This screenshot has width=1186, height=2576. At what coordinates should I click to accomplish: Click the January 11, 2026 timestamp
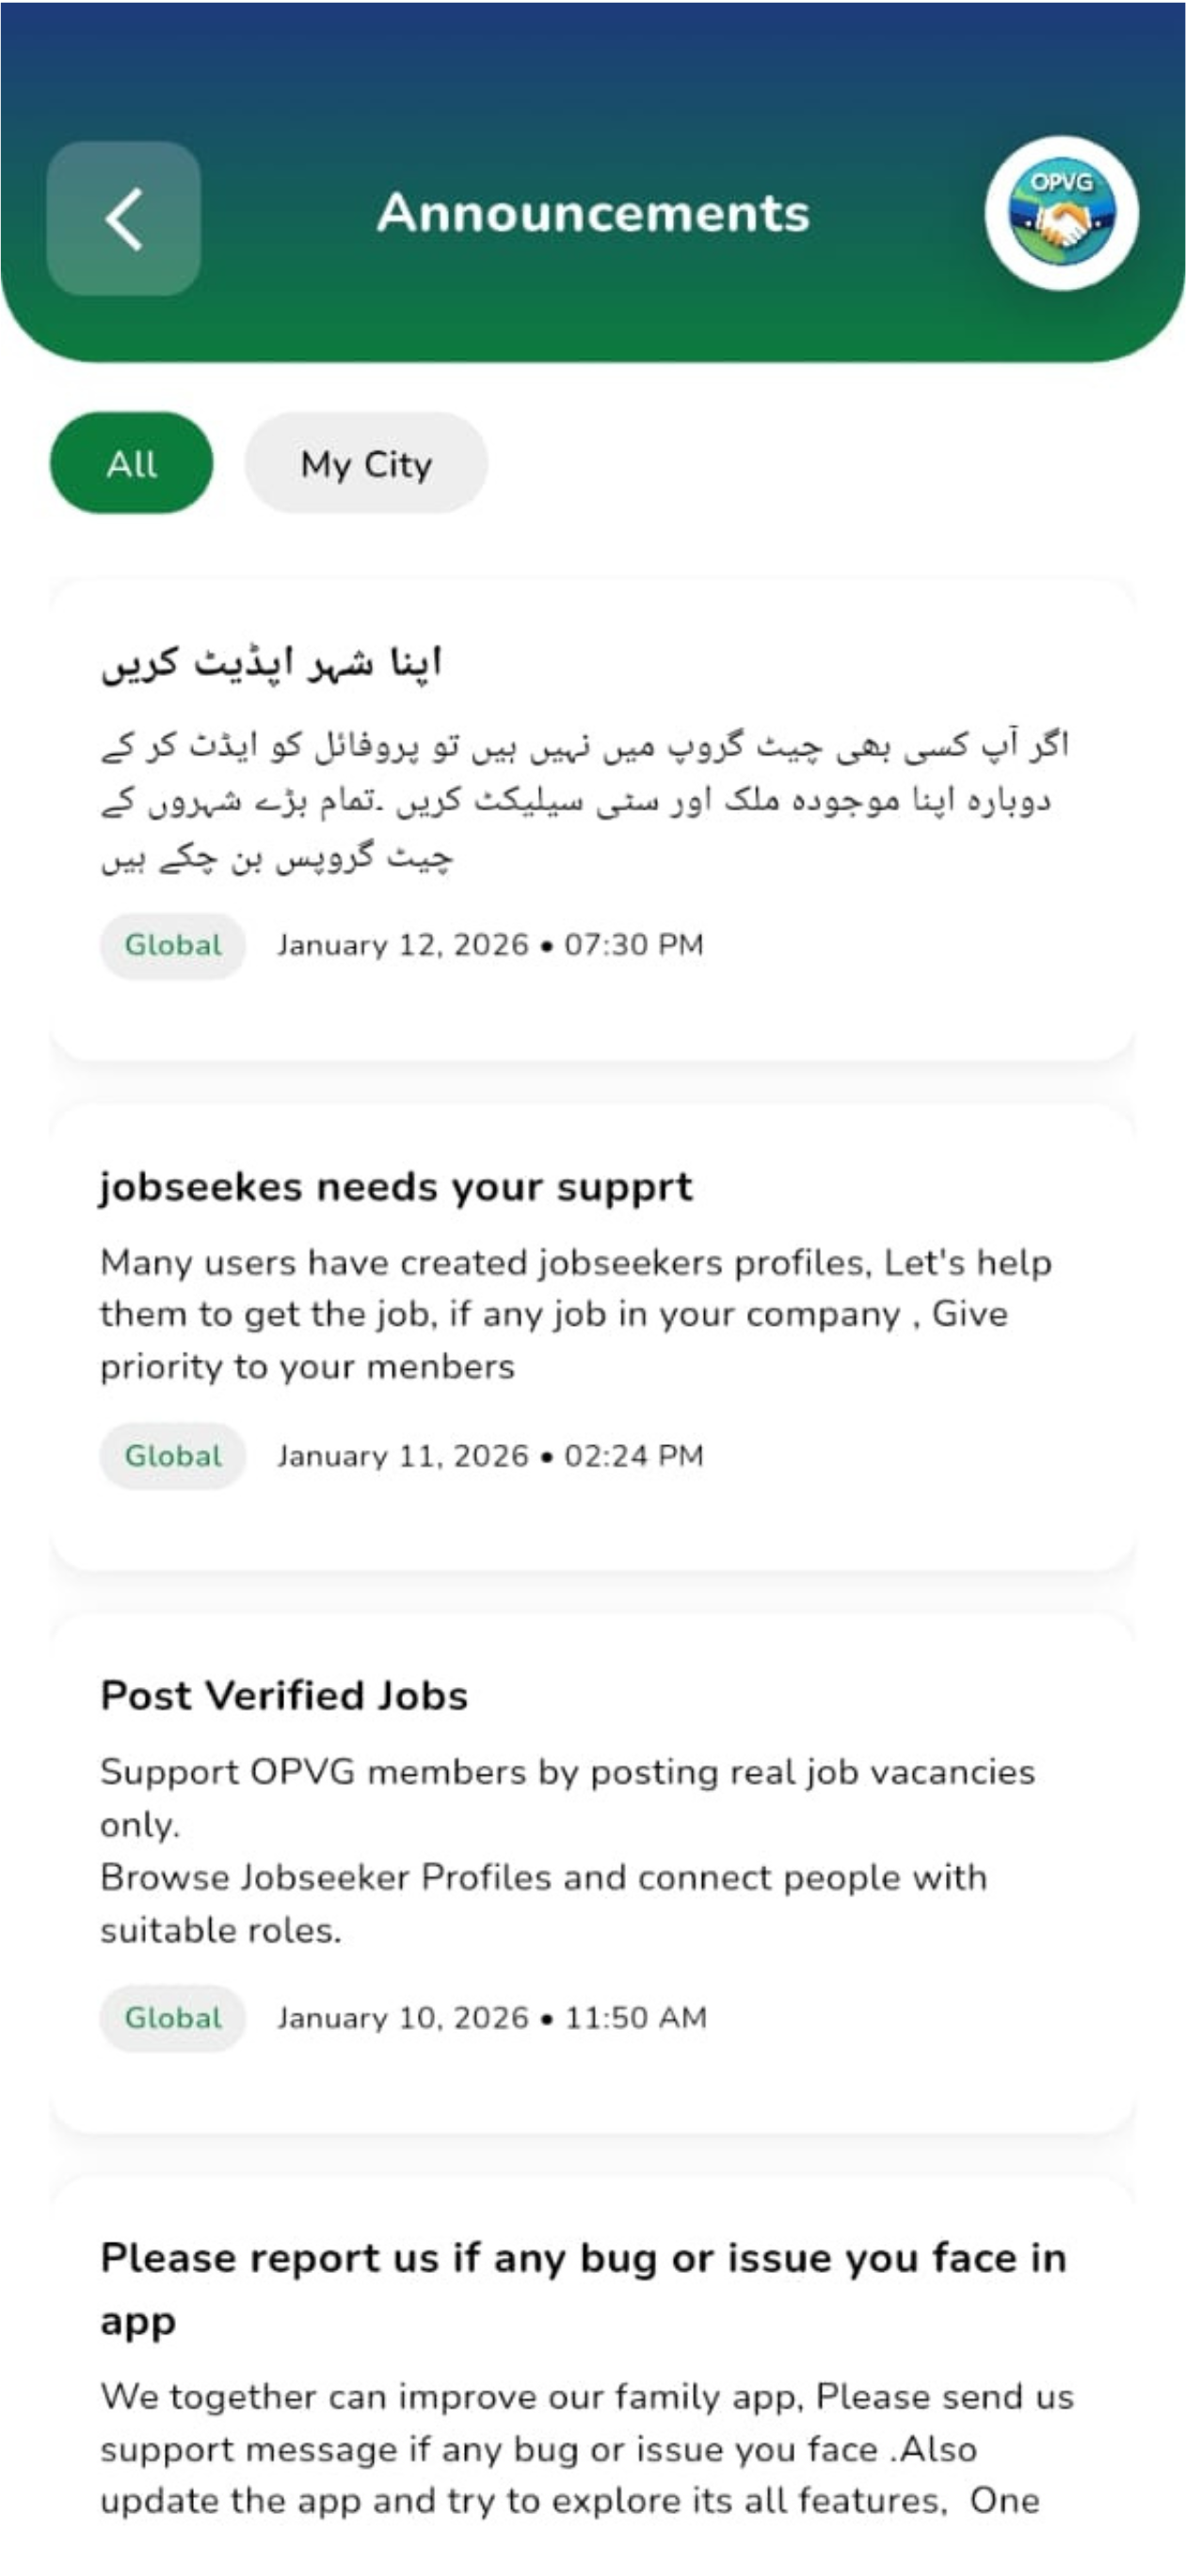490,1456
